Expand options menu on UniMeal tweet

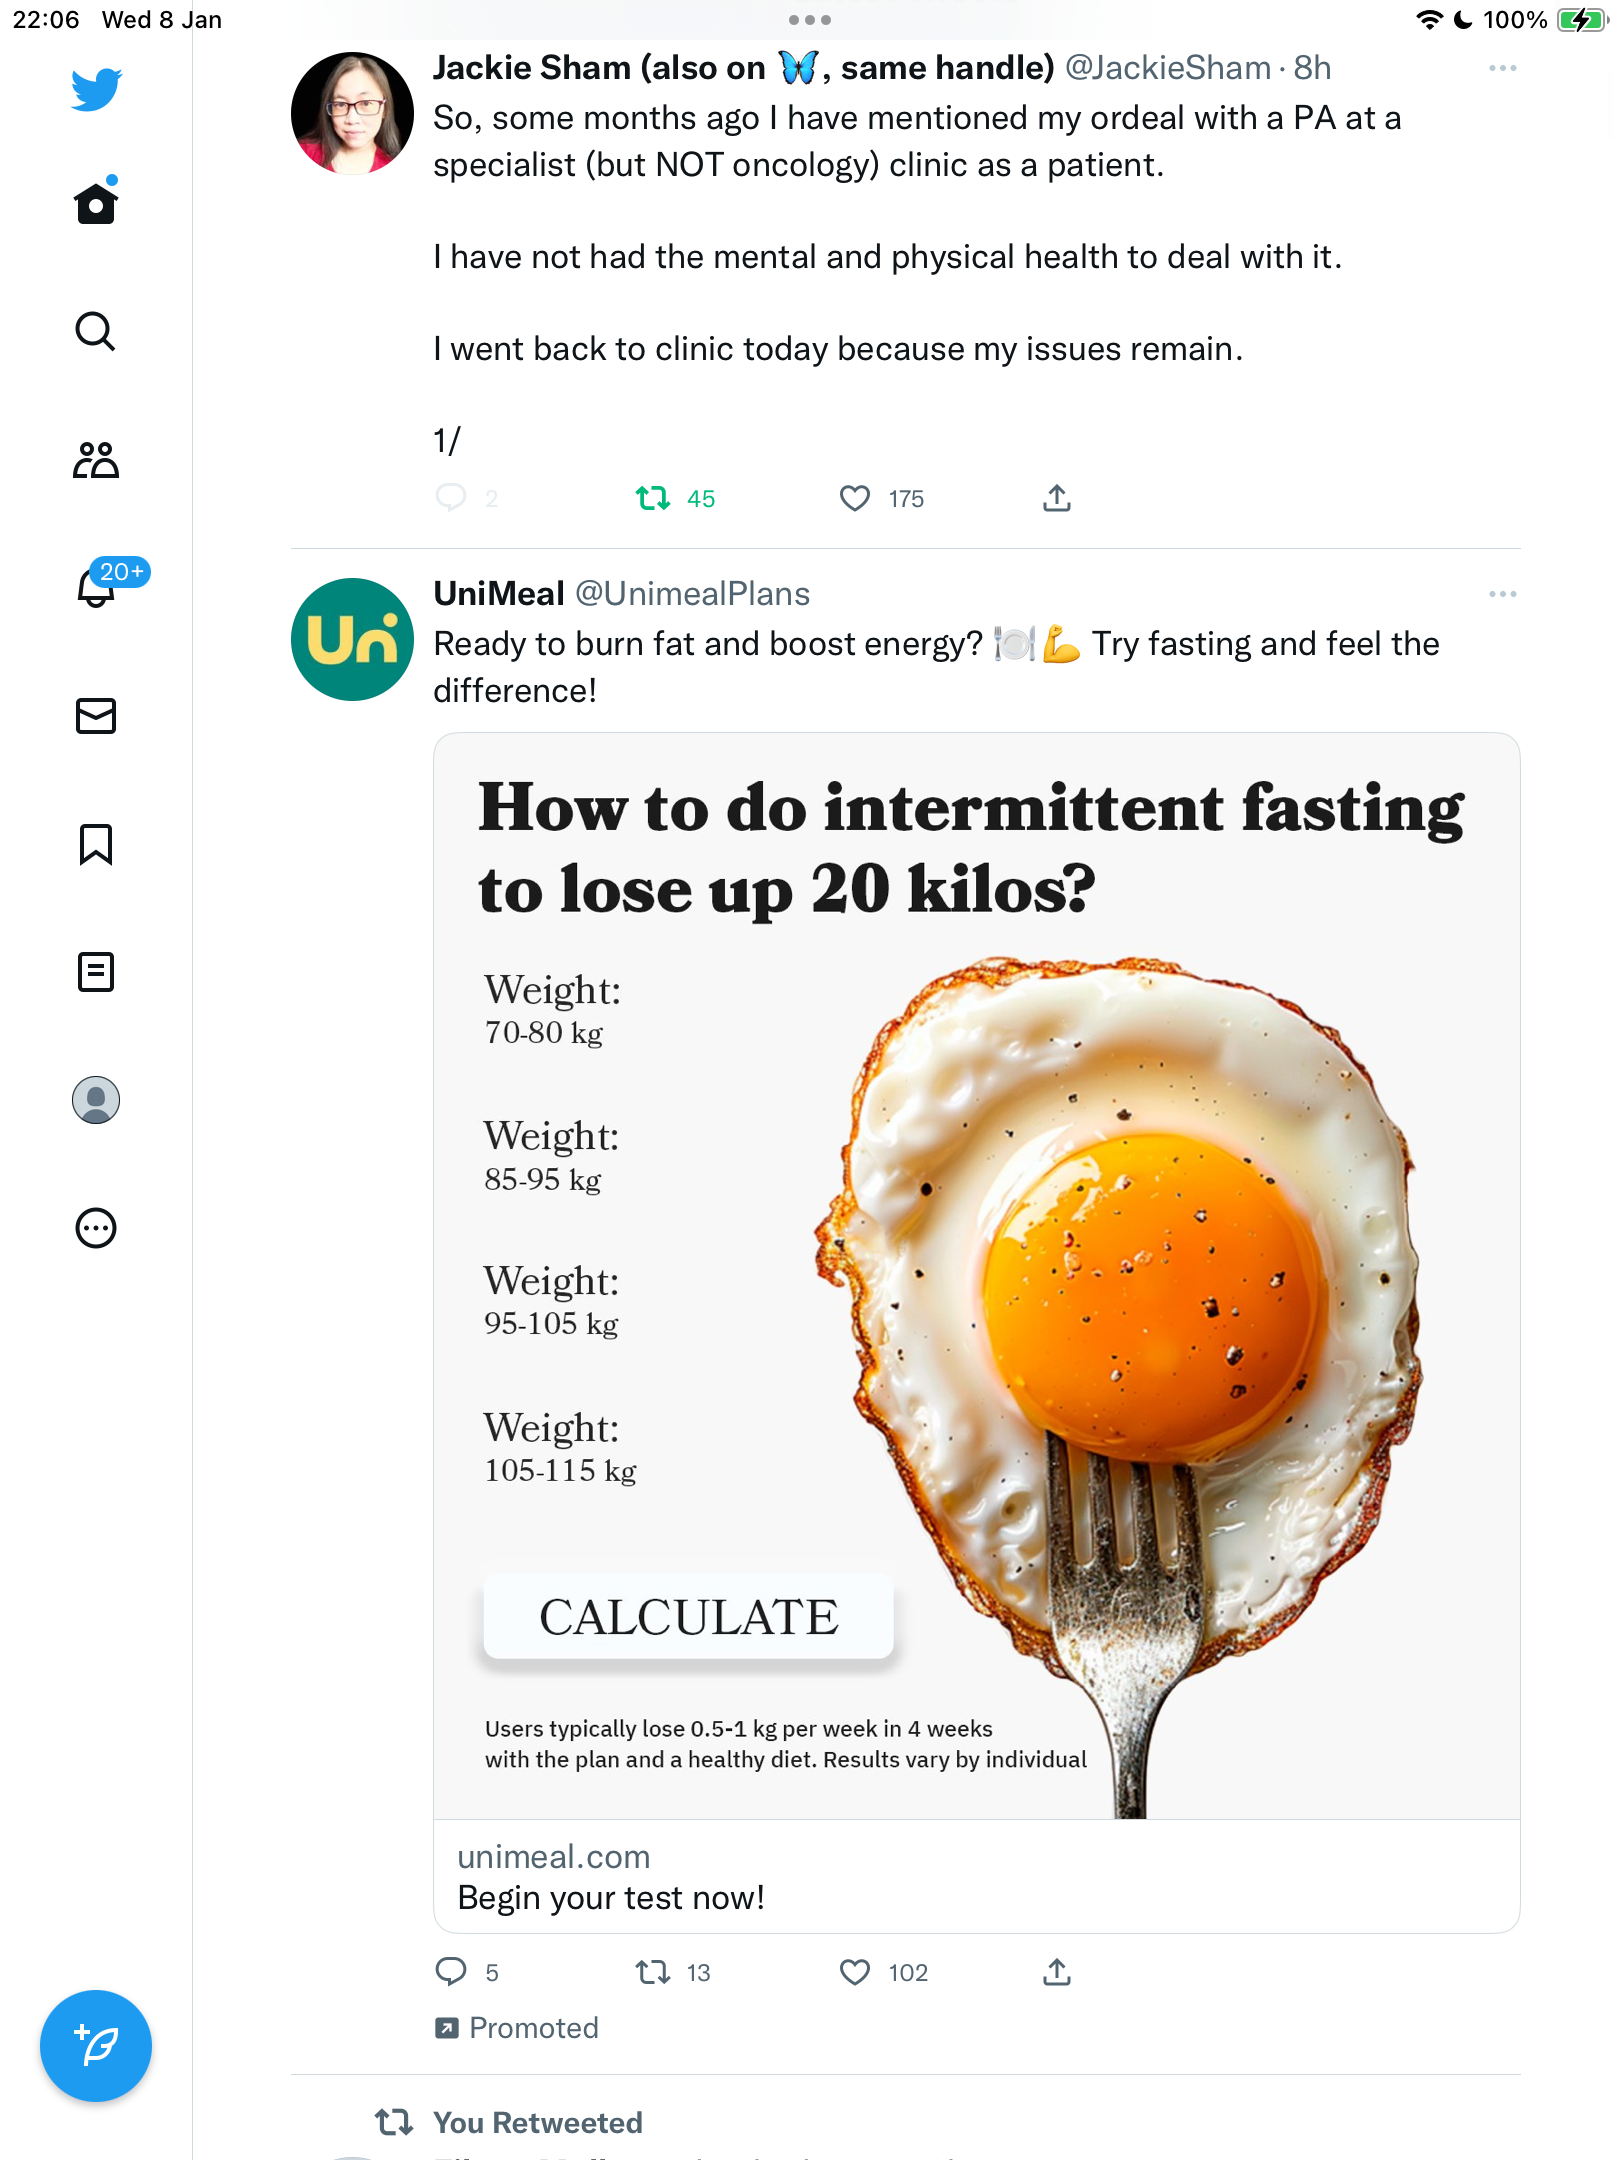coord(1502,594)
